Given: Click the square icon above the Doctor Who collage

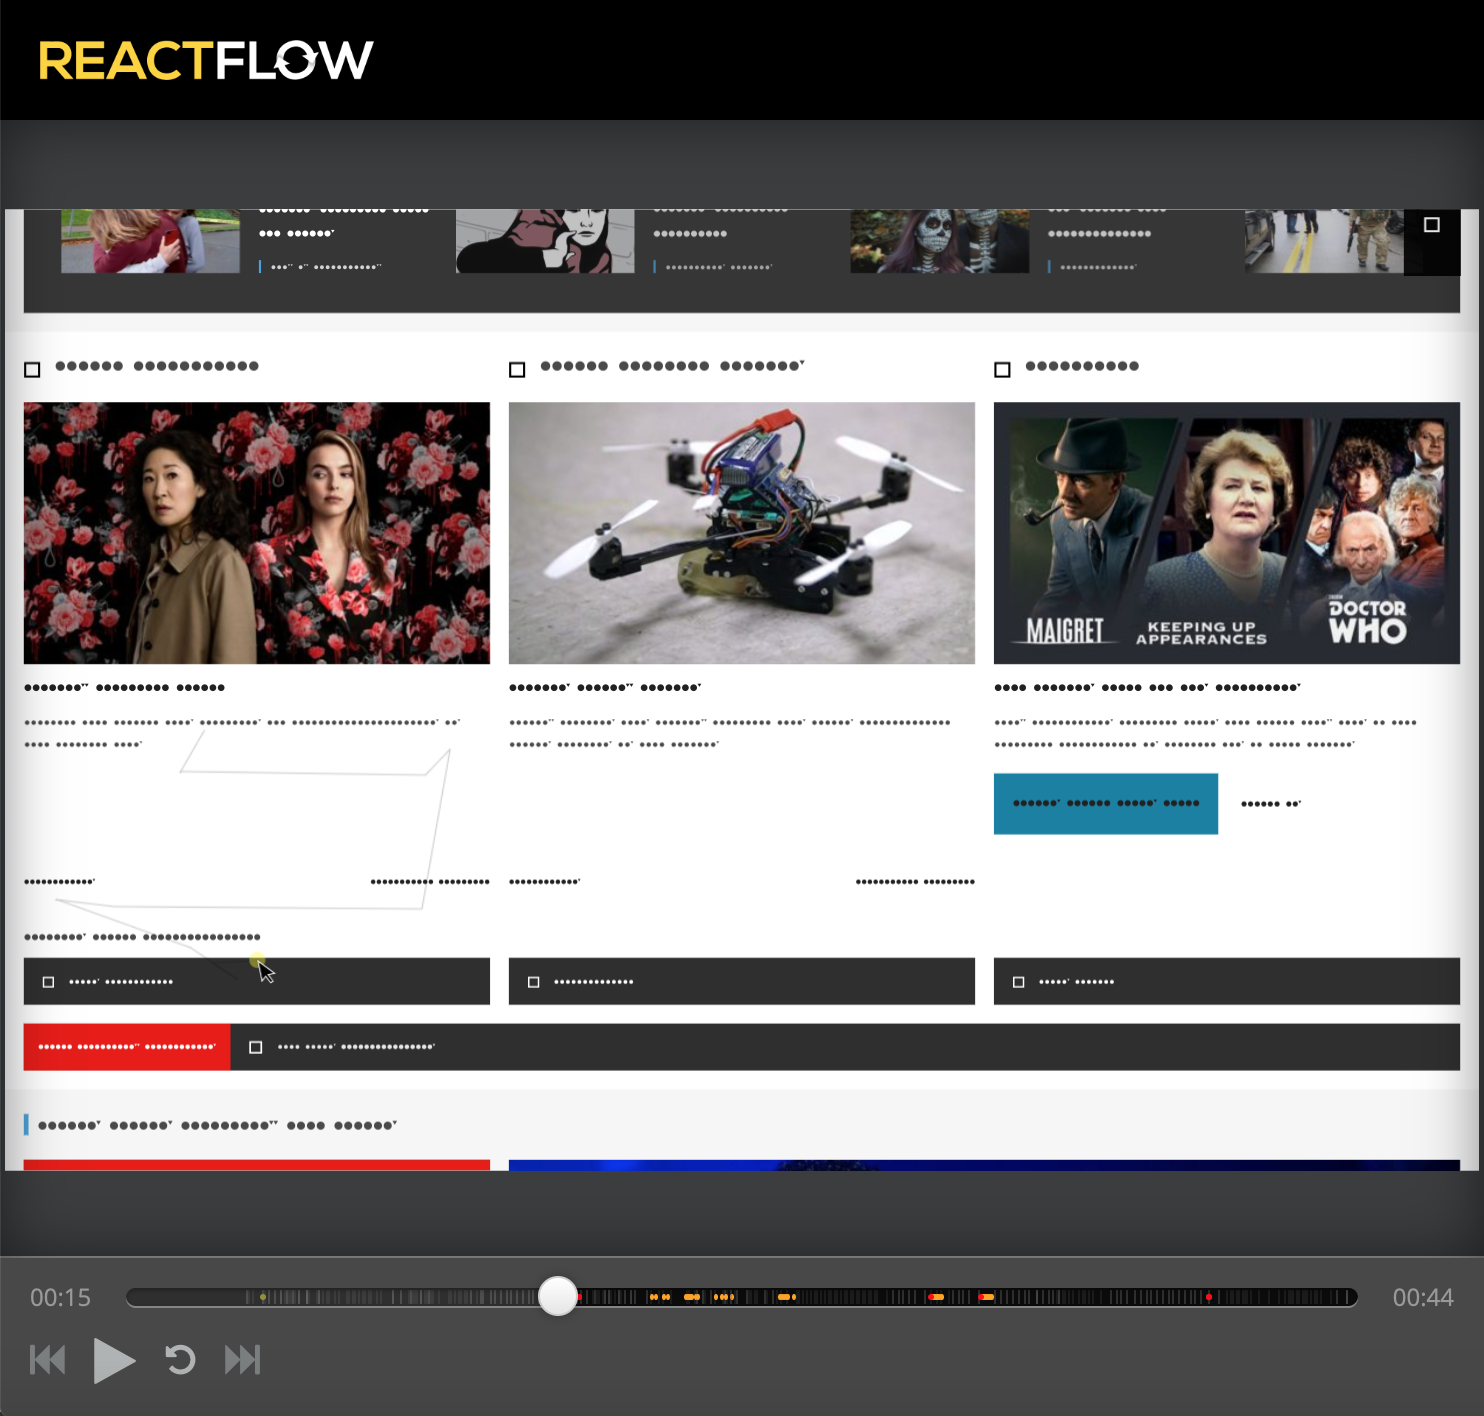Looking at the screenshot, I should [1002, 370].
